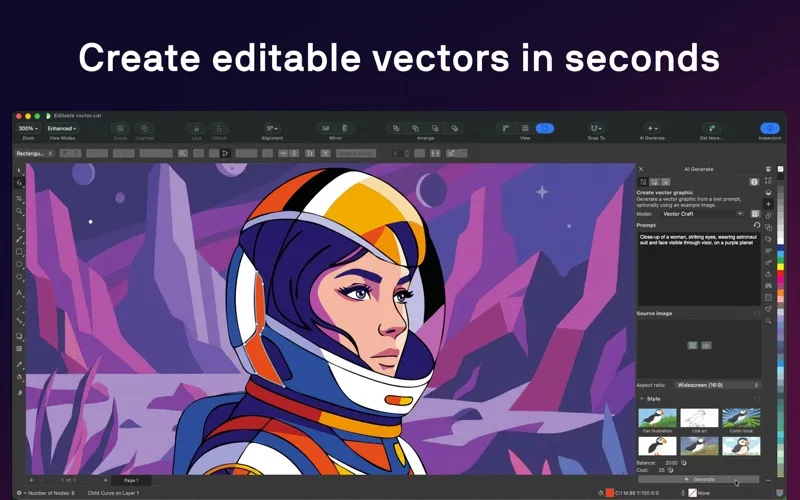Screen dimensions: 800x500
Task: Open the sparkle AI Generate inspector icon
Action: 768,204
